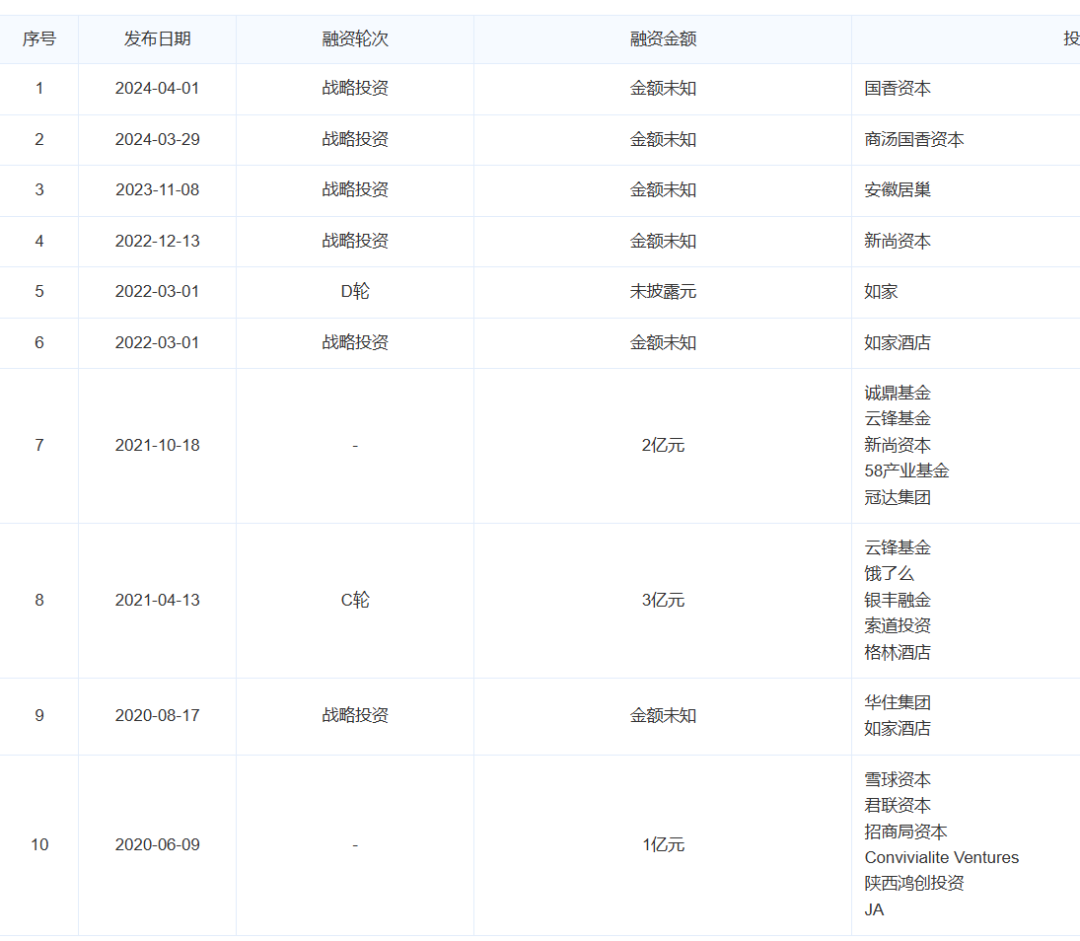Open 新尚资本 in the 2021-10-18 row
Viewport: 1080px width, 941px height.
pyautogui.click(x=897, y=446)
